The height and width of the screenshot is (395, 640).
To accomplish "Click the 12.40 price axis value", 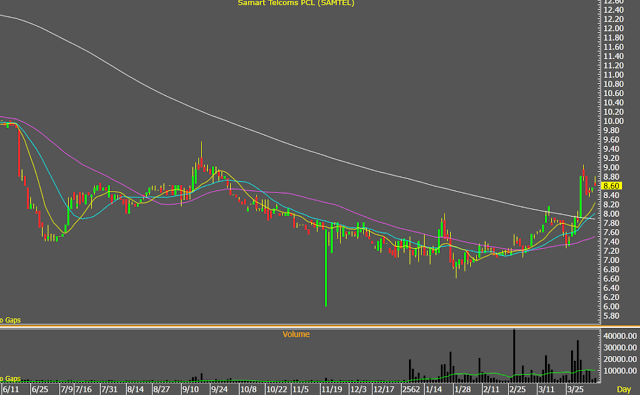I will [x=613, y=10].
